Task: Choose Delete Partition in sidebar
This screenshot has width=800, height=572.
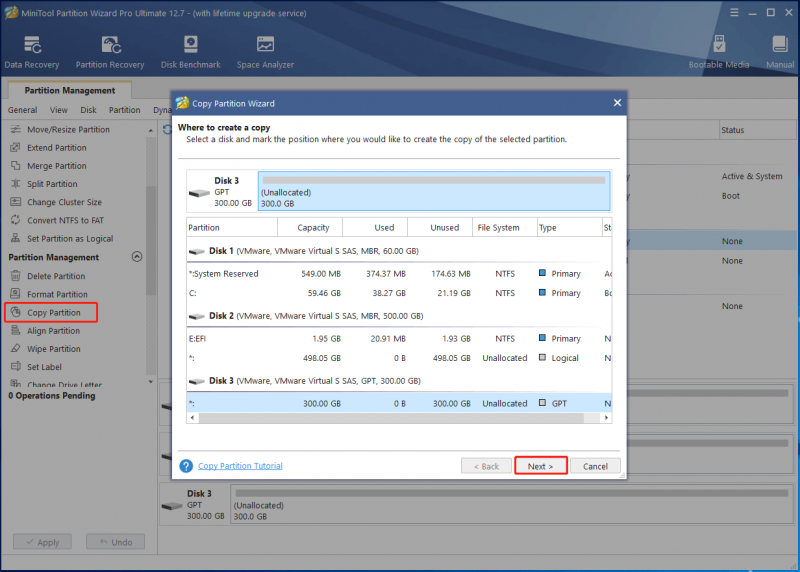Action: 56,276
